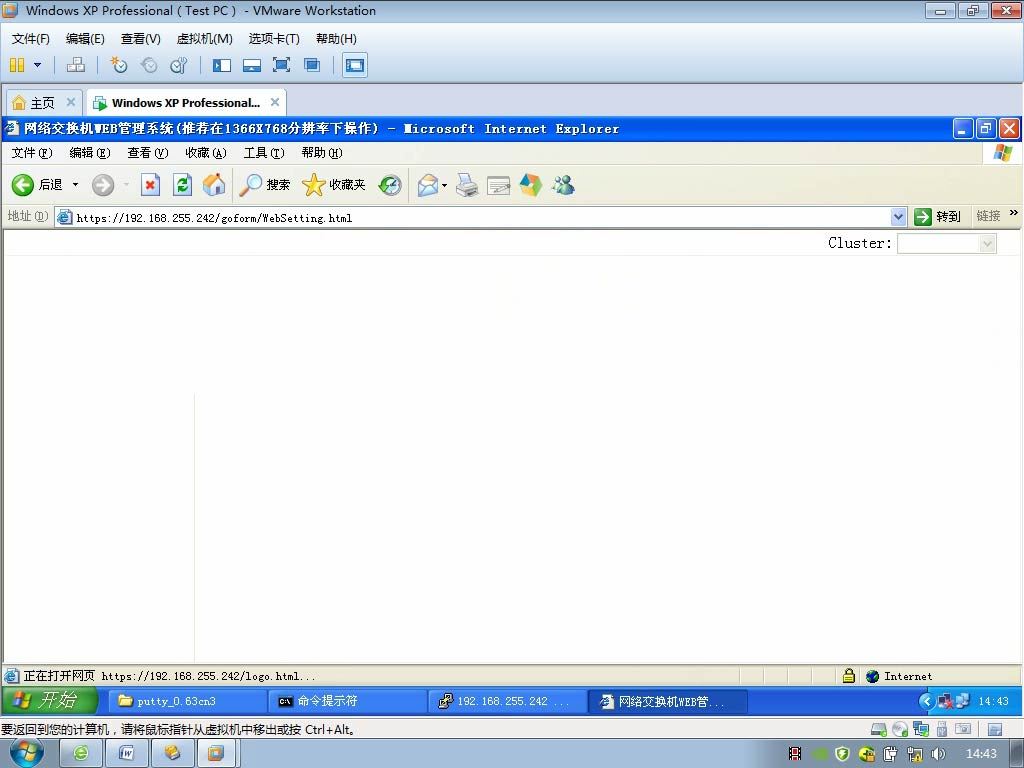Open Internet Explorer 帮助(H) menu
The height and width of the screenshot is (768, 1024).
tap(322, 153)
